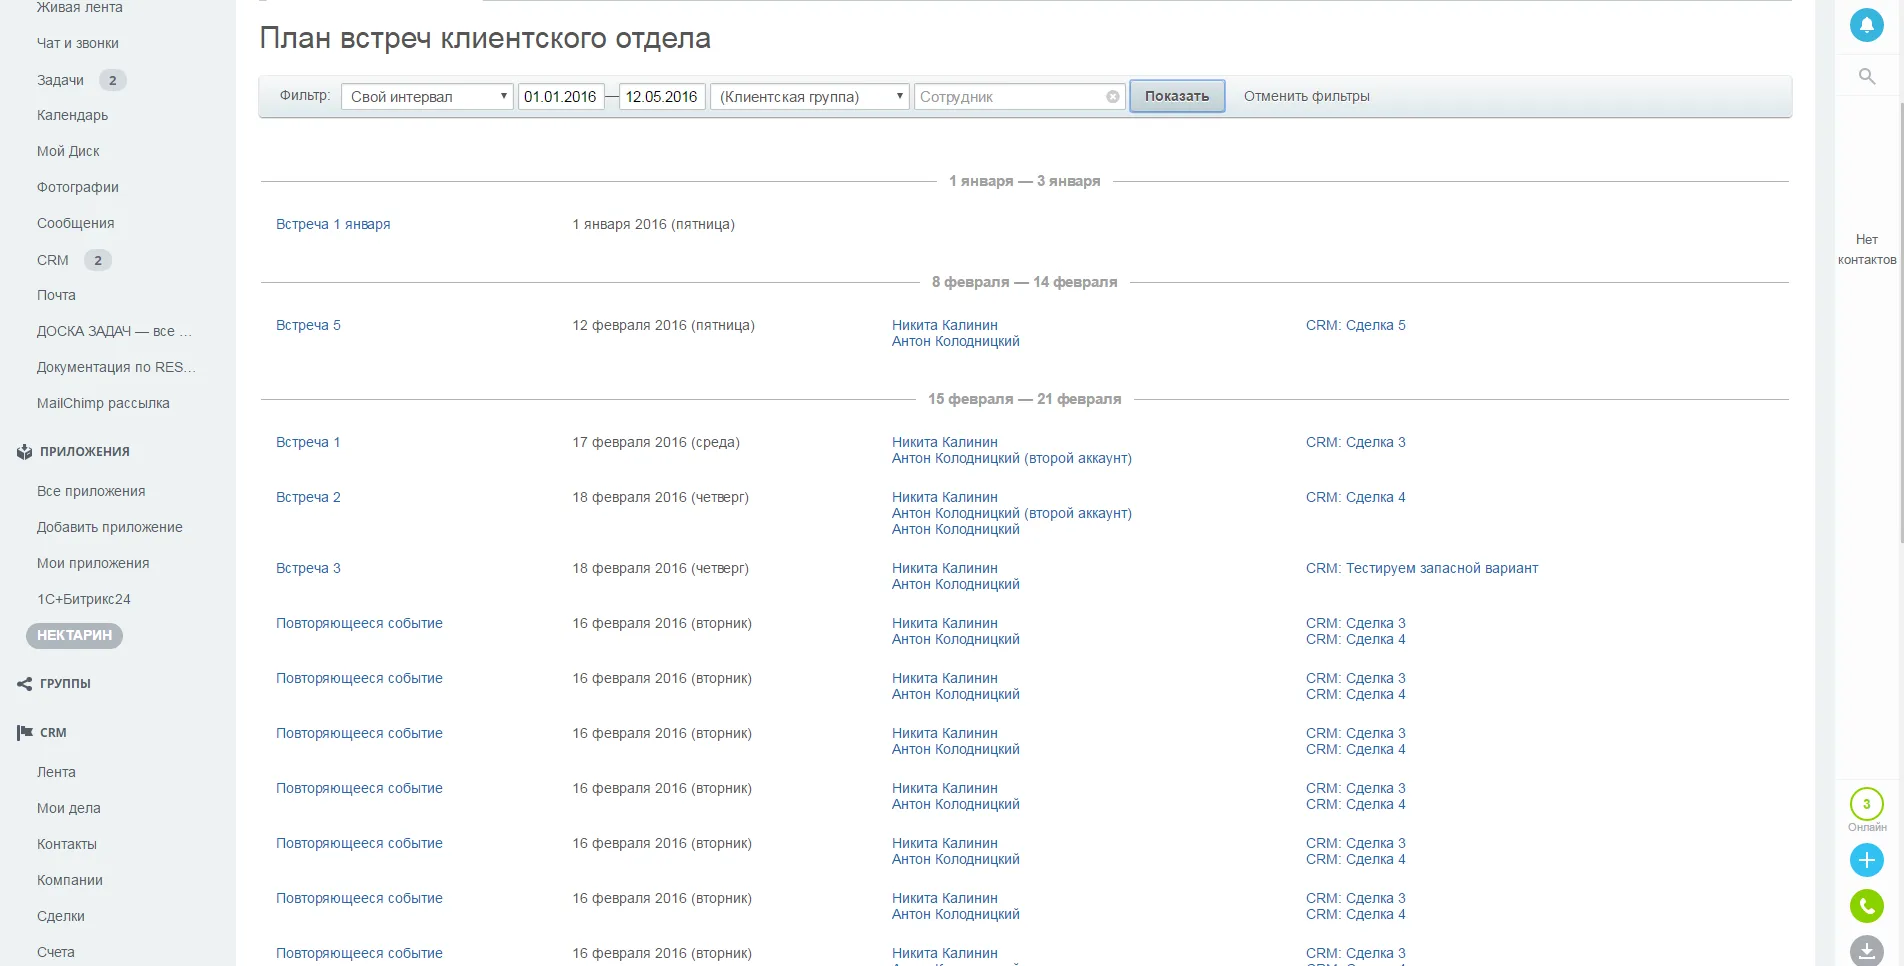Open Задачи in the left menu
1904x966 pixels.
tap(60, 80)
